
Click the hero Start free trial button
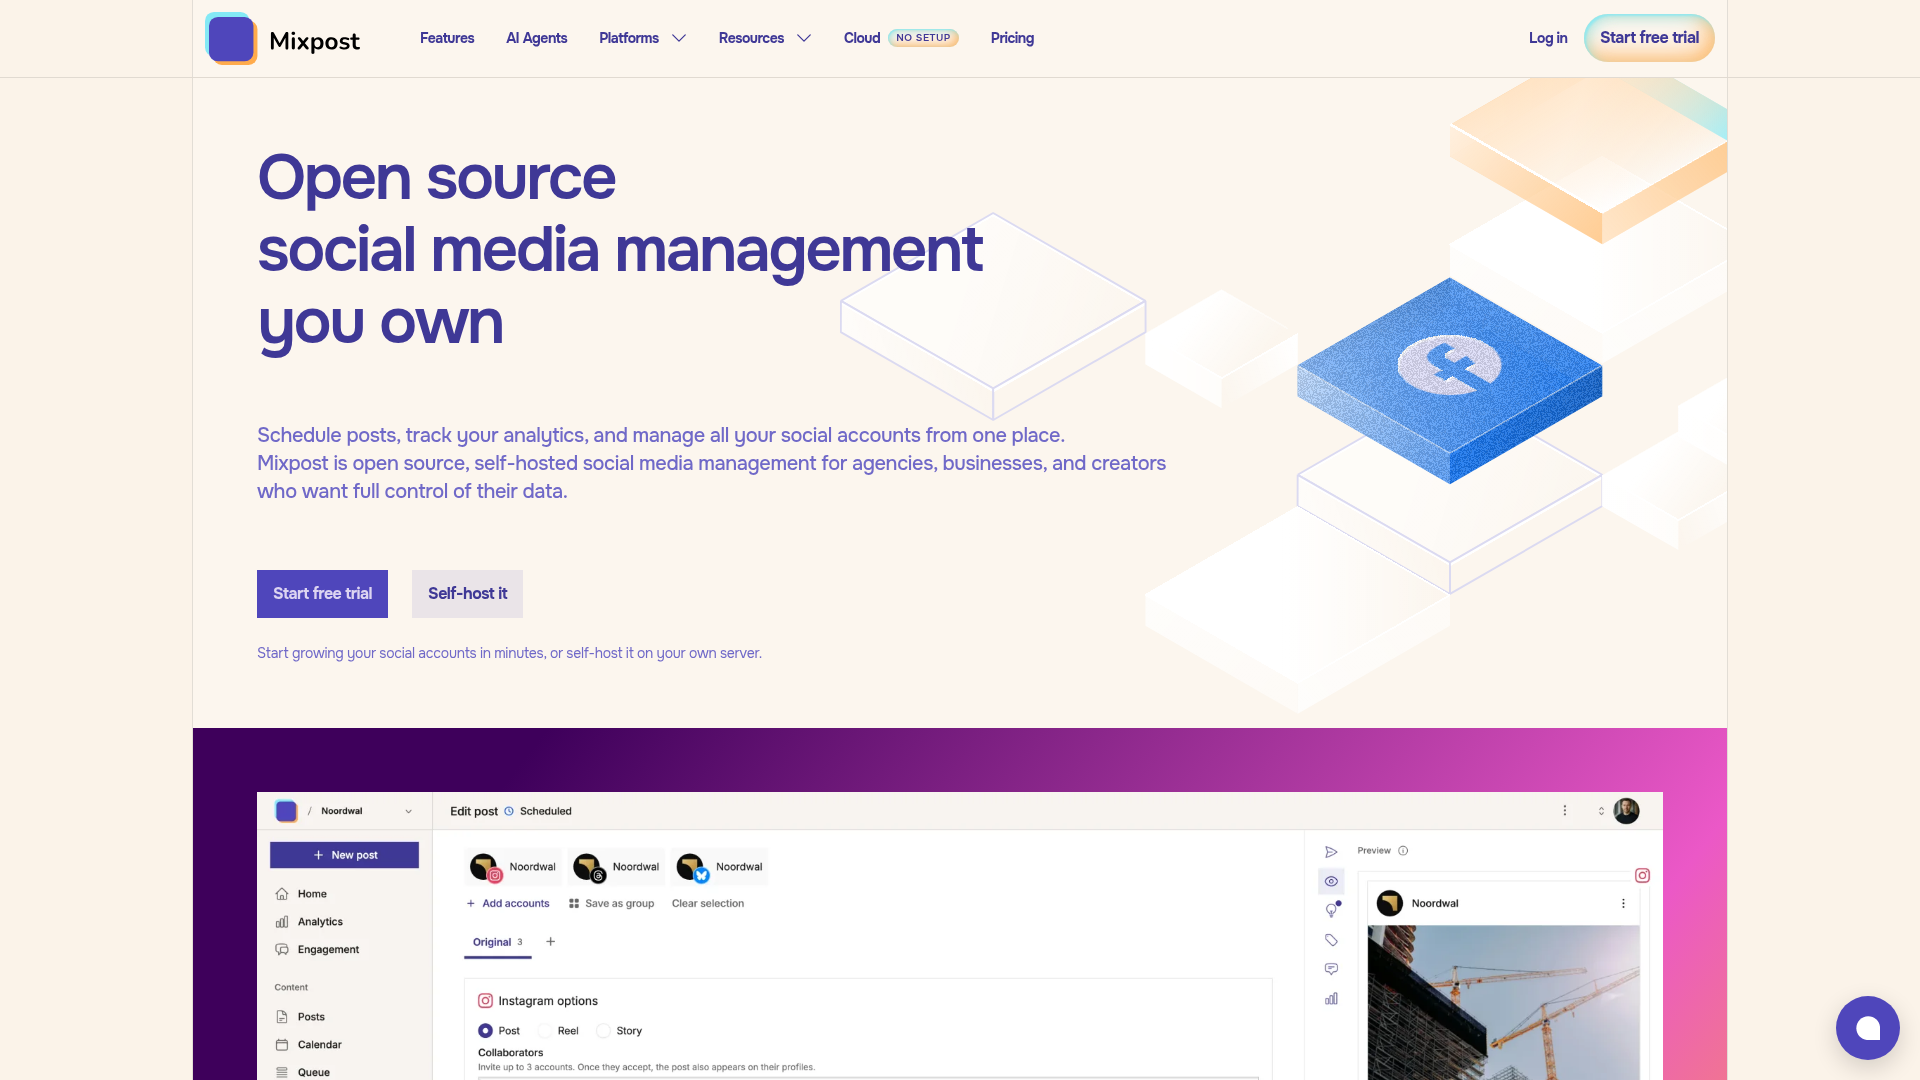(322, 594)
